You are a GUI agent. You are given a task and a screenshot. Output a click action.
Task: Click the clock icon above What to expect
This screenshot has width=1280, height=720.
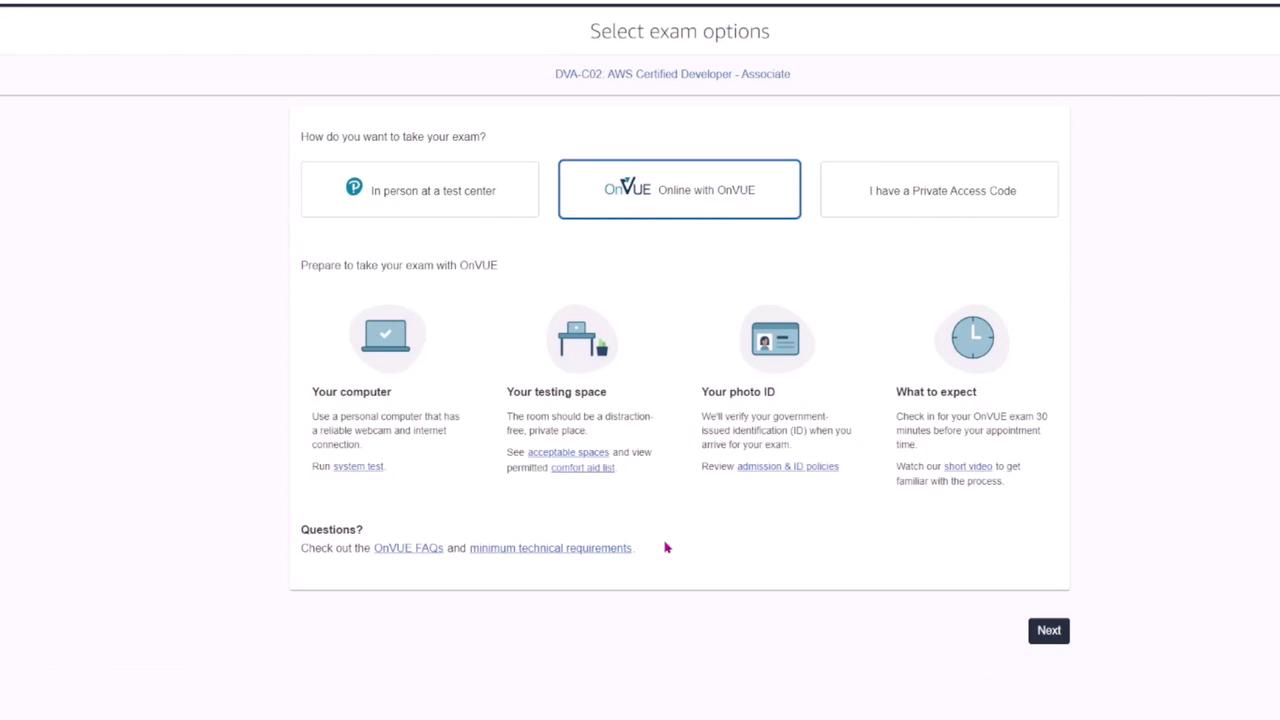point(973,337)
